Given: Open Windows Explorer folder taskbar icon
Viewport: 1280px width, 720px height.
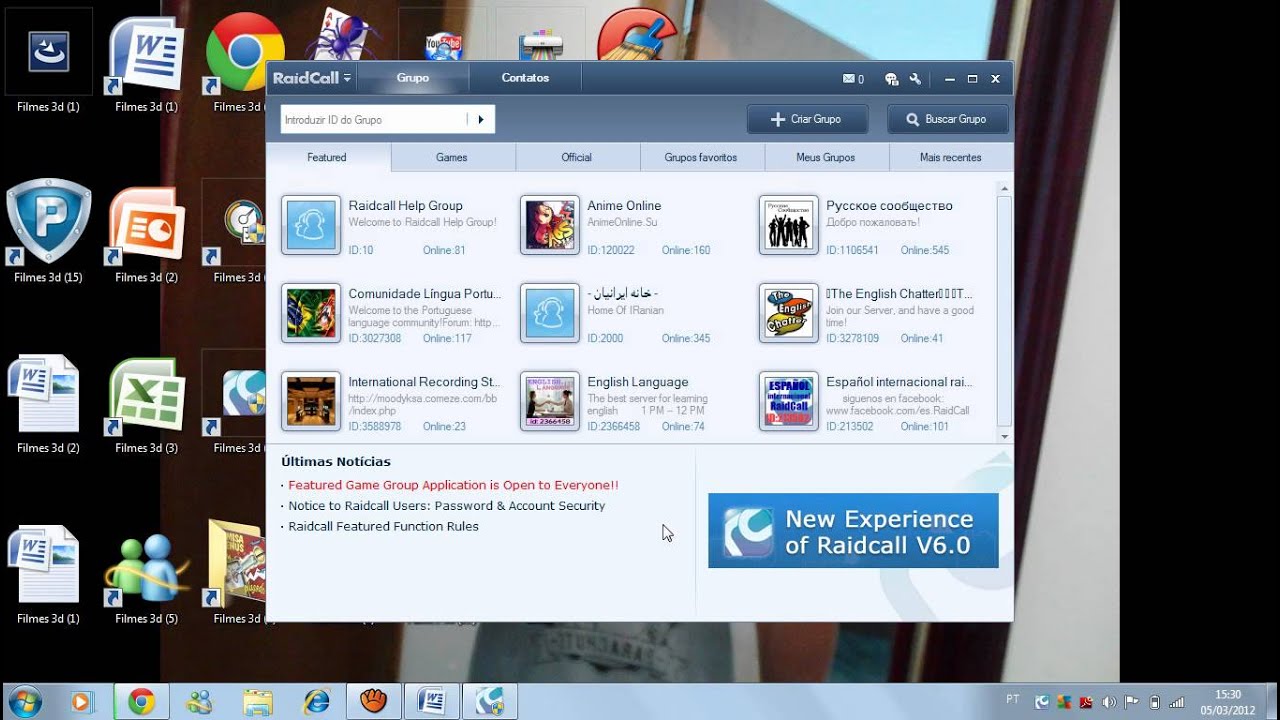Looking at the screenshot, I should [x=258, y=702].
